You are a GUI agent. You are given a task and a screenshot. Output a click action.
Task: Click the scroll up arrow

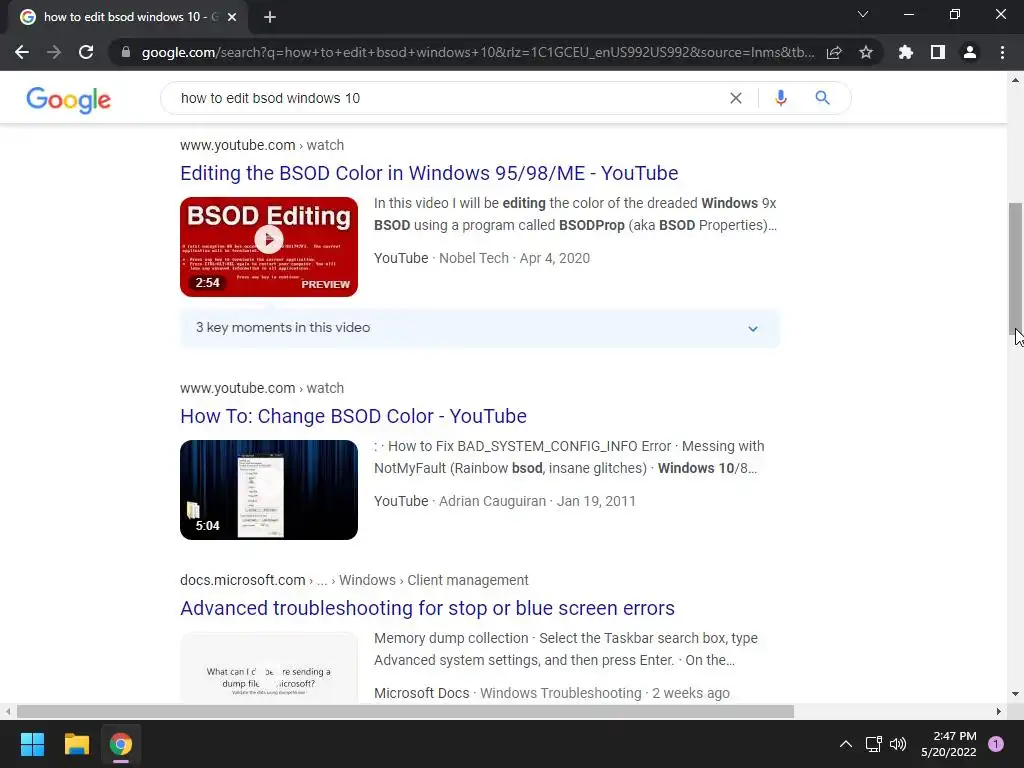(x=1015, y=80)
